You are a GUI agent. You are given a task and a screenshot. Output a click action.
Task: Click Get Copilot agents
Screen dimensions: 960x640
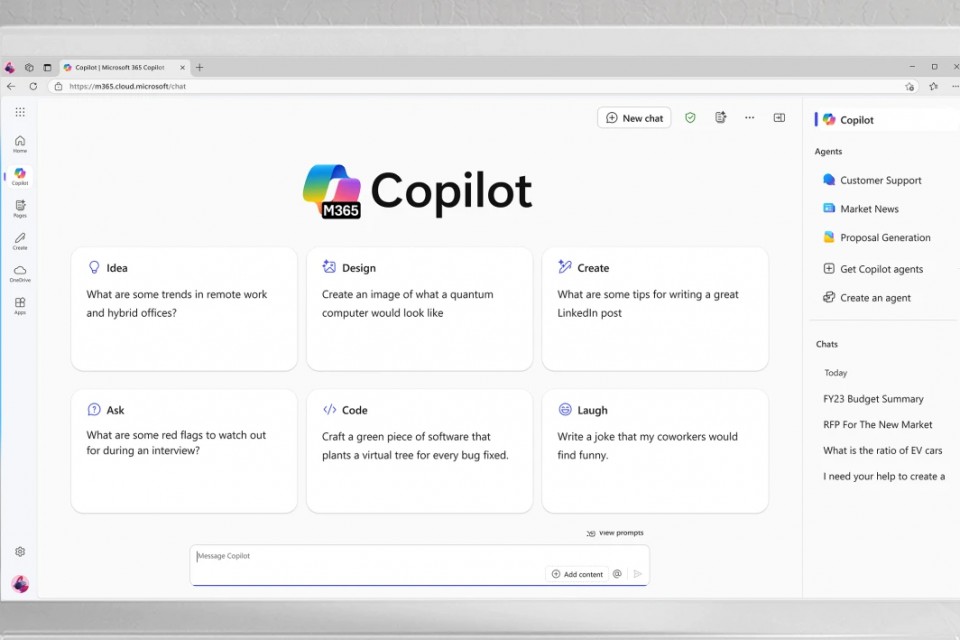pyautogui.click(x=873, y=269)
